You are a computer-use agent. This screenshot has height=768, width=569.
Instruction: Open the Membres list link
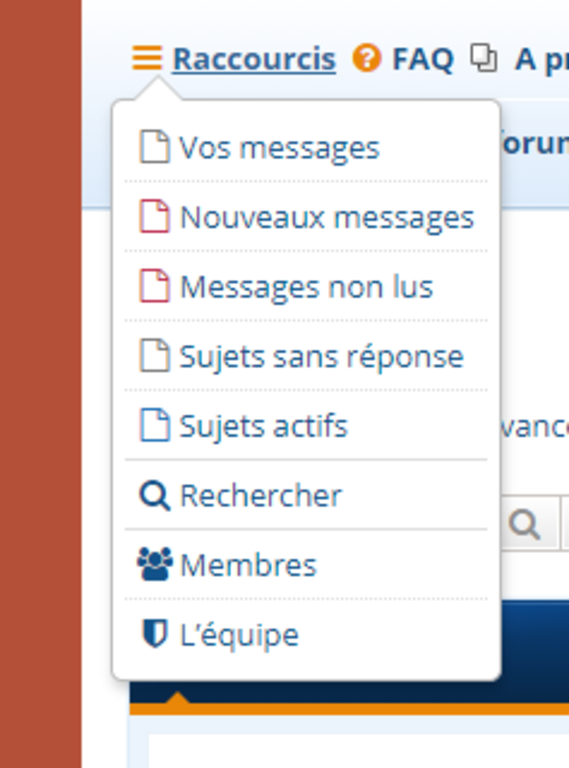point(248,565)
